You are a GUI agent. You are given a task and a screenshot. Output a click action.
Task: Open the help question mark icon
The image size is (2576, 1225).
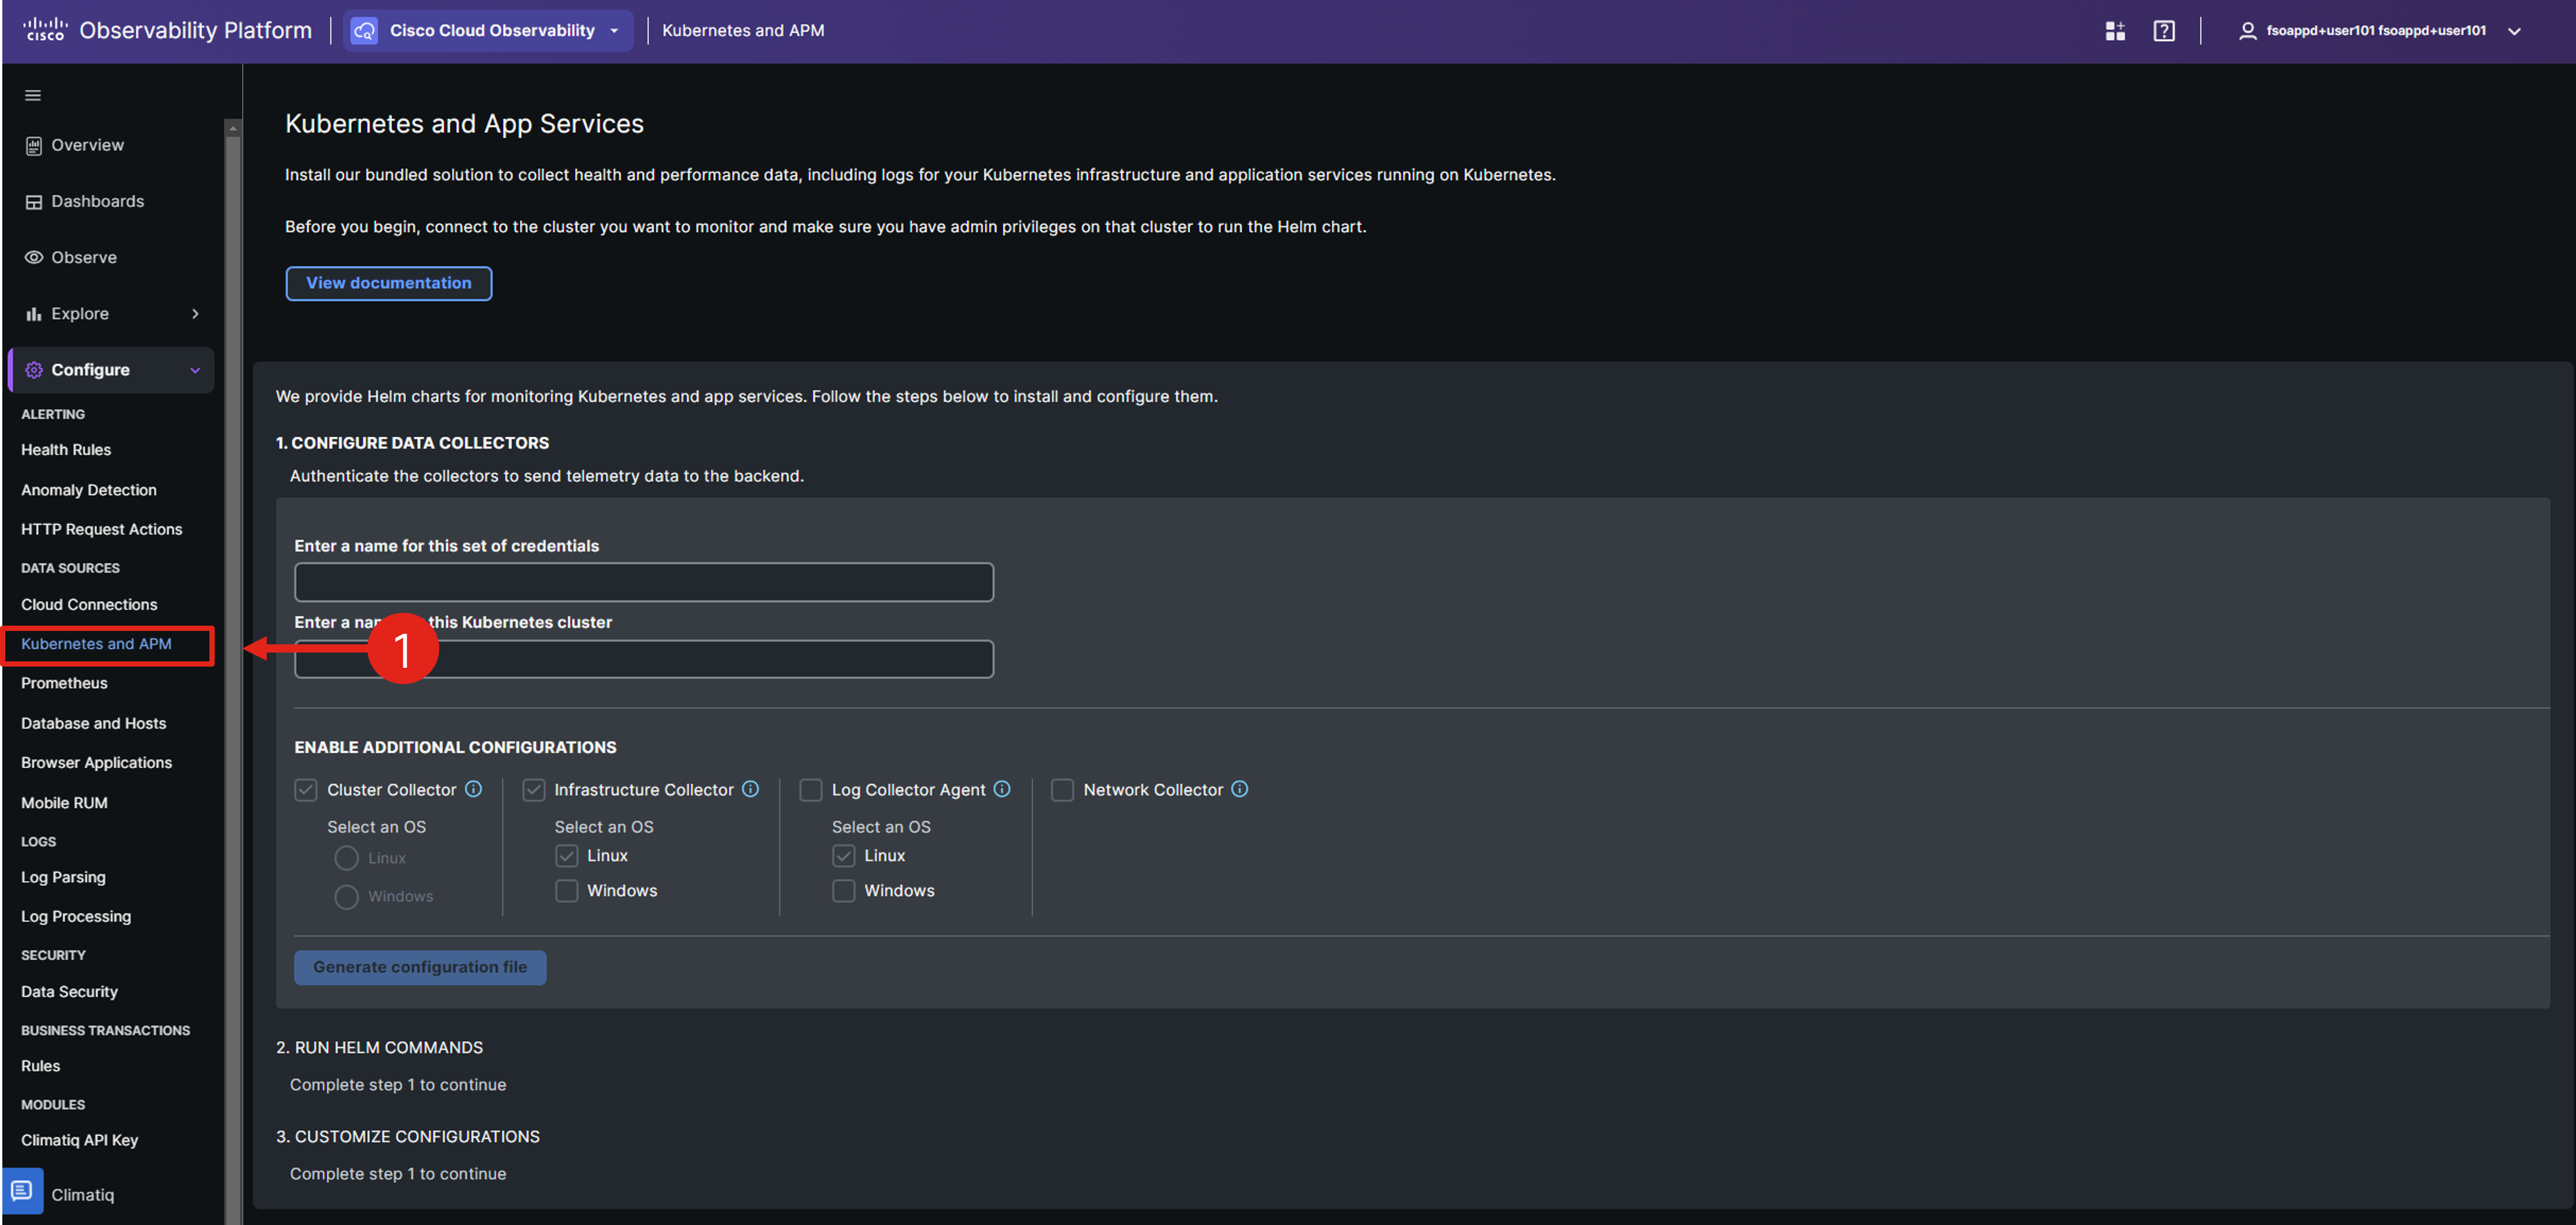(x=2163, y=31)
